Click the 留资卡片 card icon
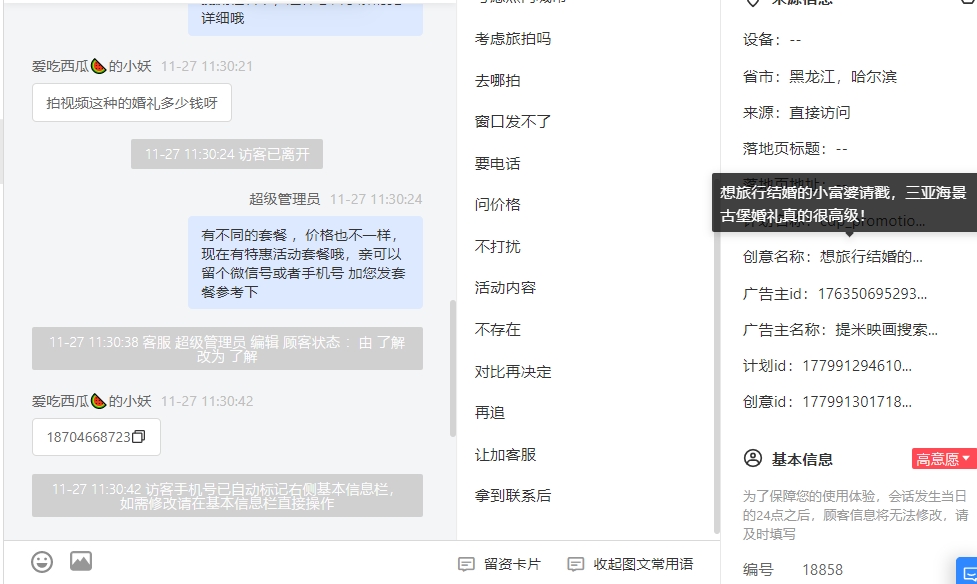The width and height of the screenshot is (977, 584). [466, 564]
